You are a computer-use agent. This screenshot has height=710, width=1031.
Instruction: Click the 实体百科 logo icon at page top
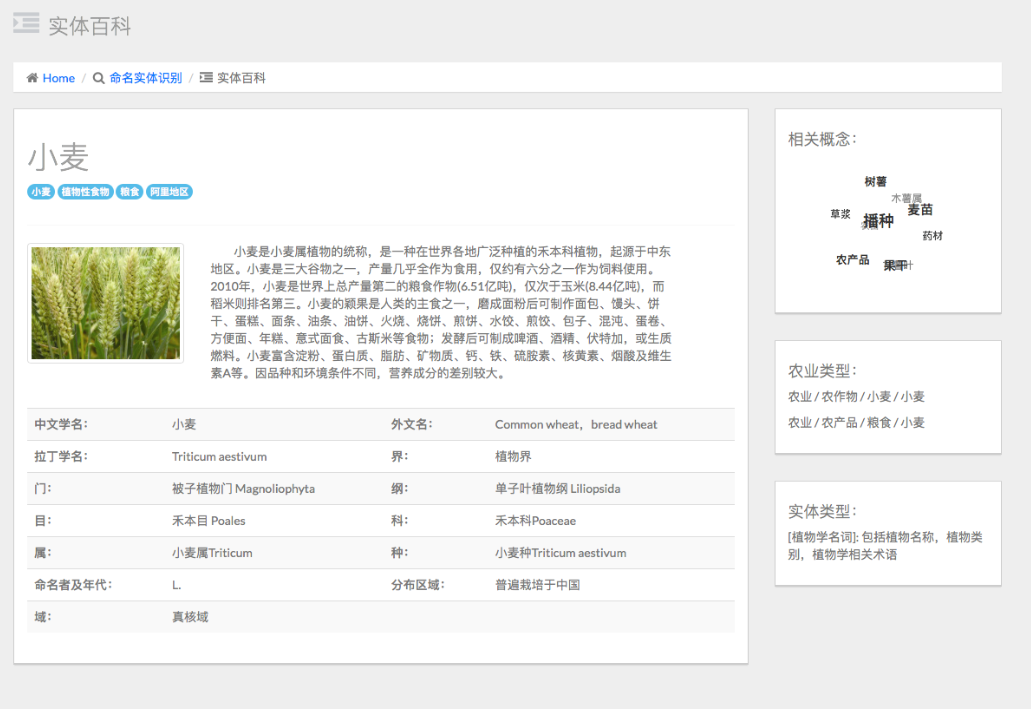(24, 23)
